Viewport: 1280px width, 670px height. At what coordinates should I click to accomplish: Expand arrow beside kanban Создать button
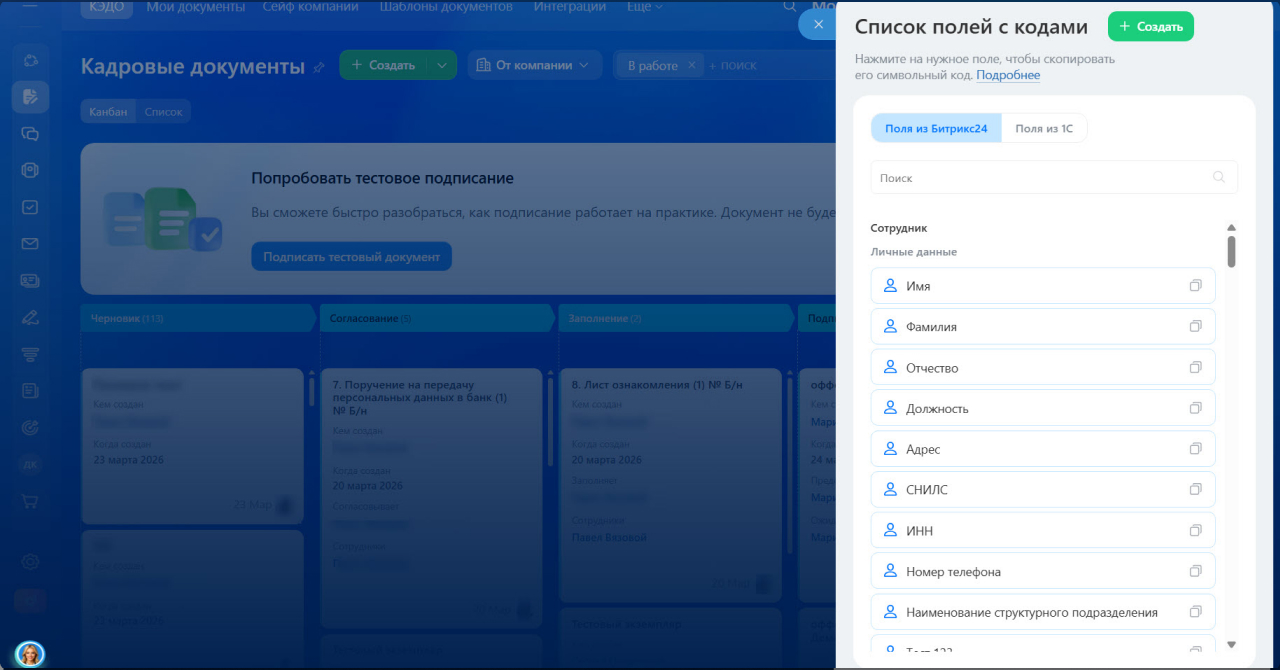click(x=442, y=65)
